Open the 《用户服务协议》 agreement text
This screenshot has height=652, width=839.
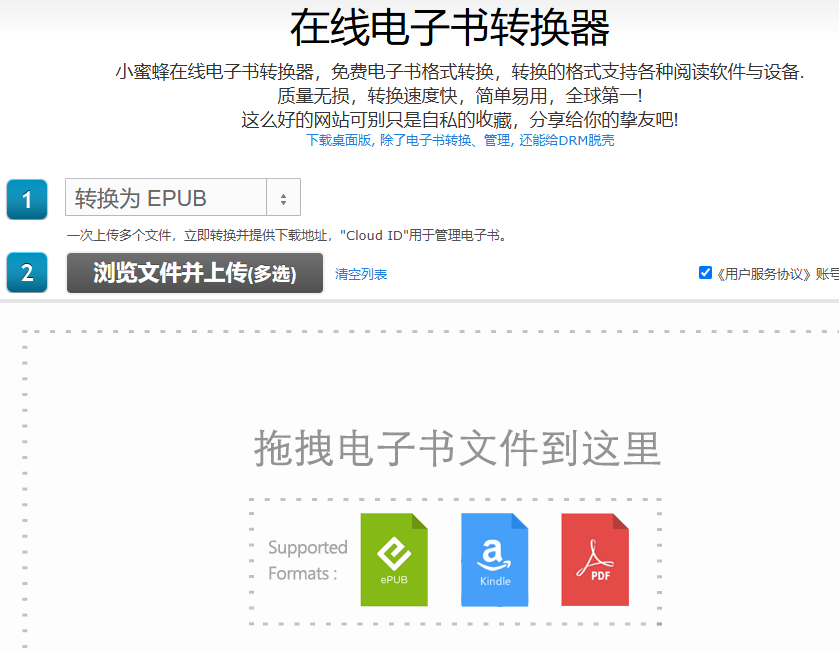click(764, 274)
